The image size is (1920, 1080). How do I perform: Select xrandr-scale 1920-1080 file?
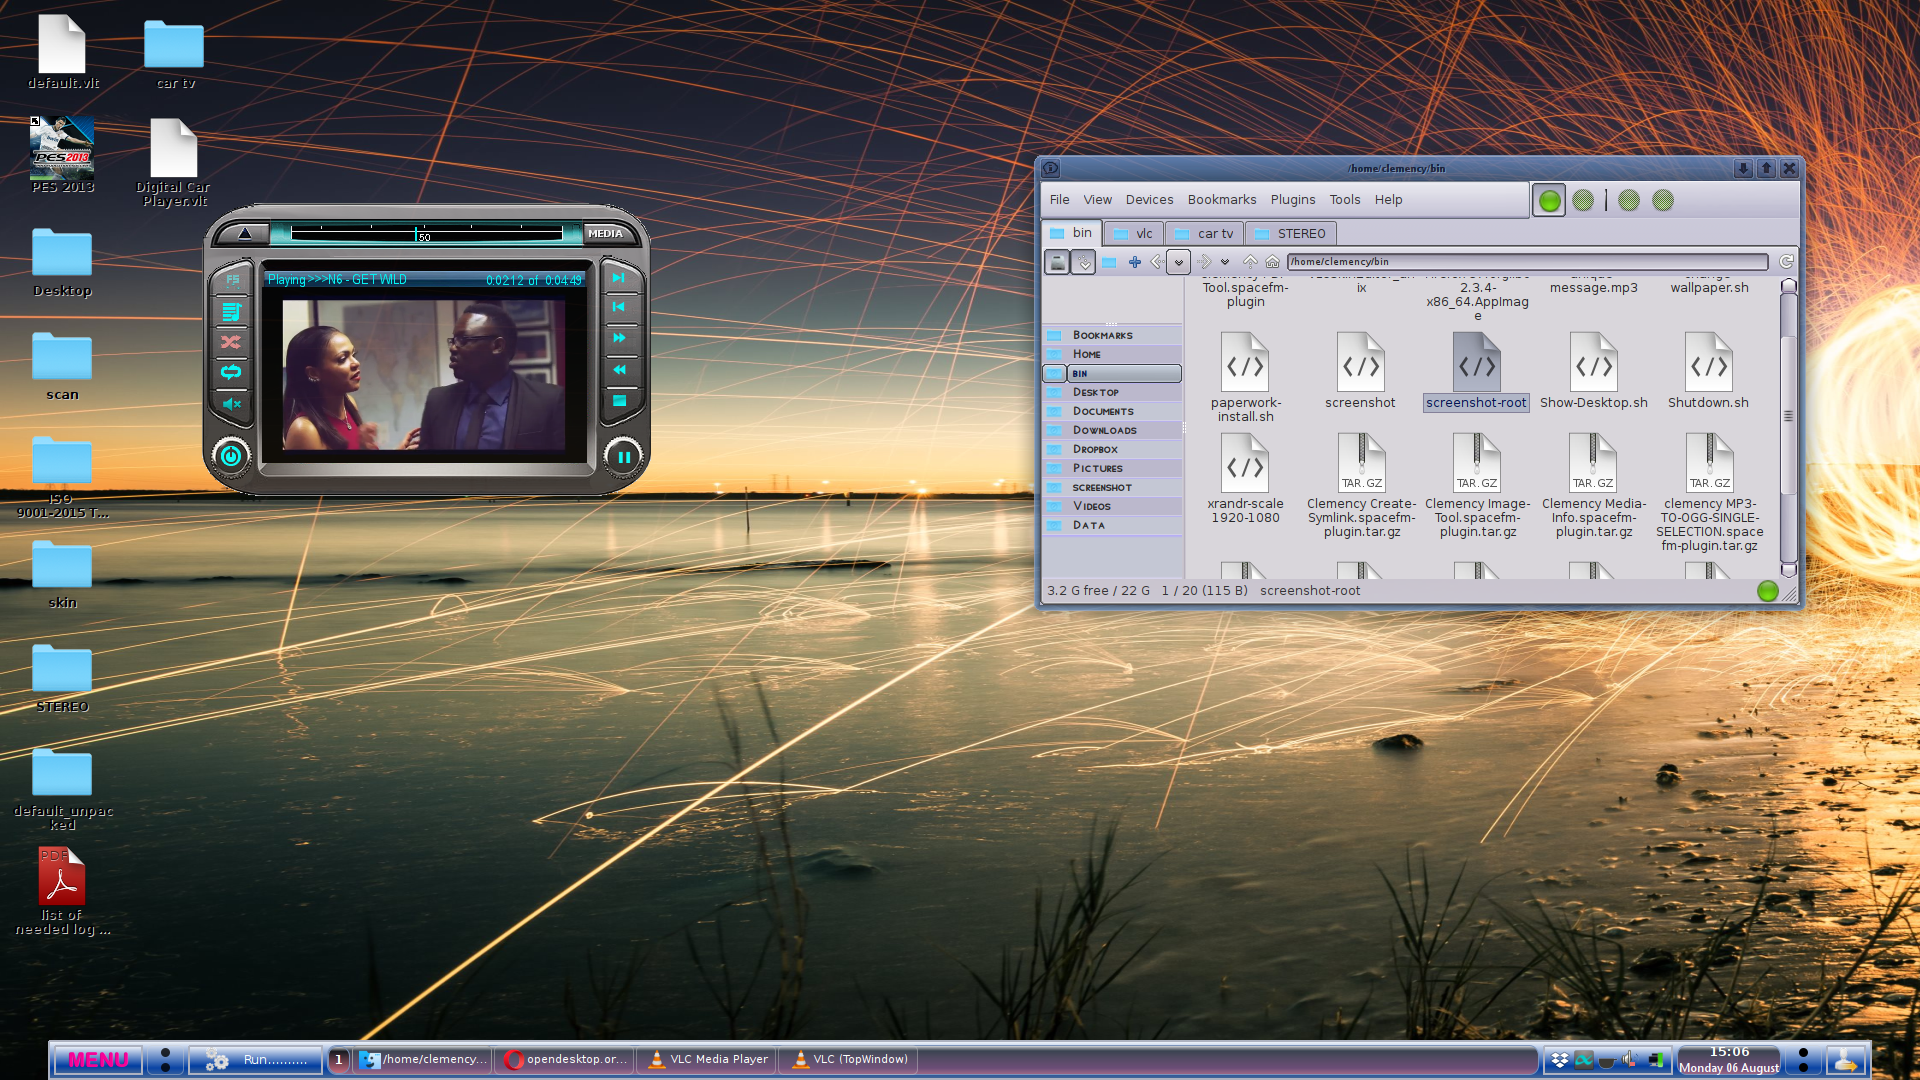point(1245,479)
